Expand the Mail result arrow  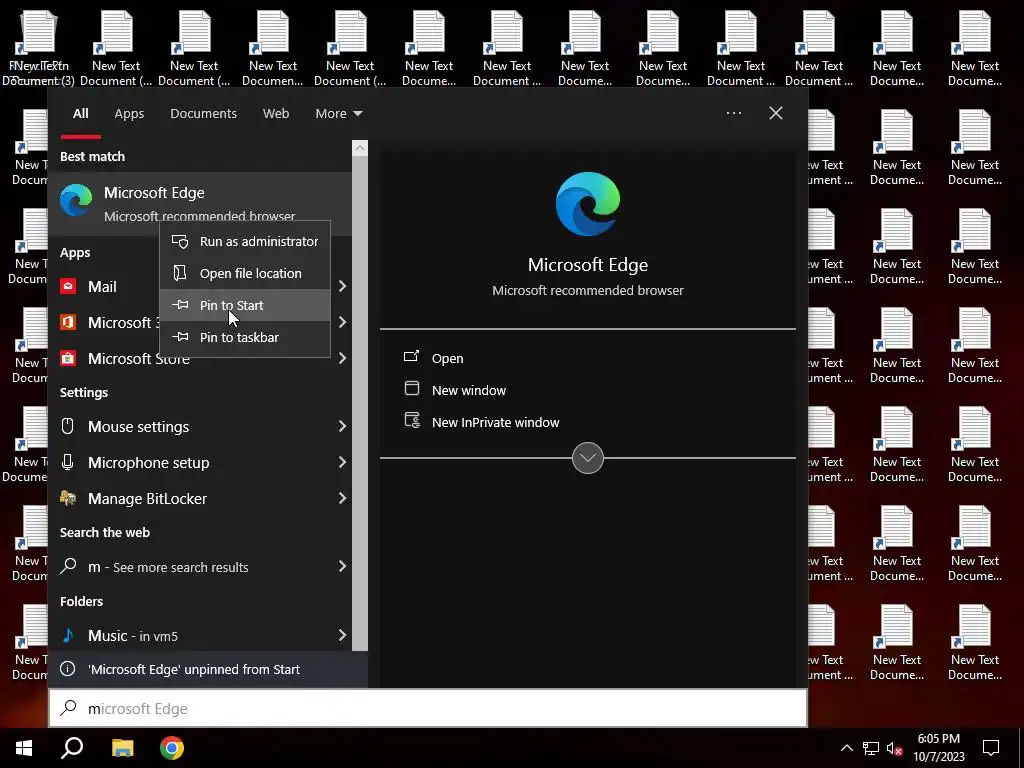point(342,286)
